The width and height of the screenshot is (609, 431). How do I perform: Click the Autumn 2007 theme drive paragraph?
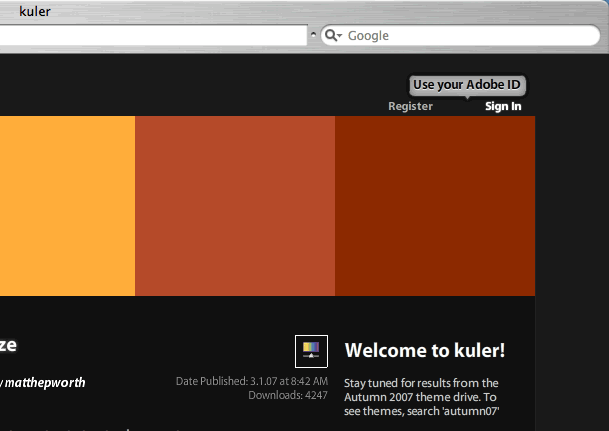[421, 397]
